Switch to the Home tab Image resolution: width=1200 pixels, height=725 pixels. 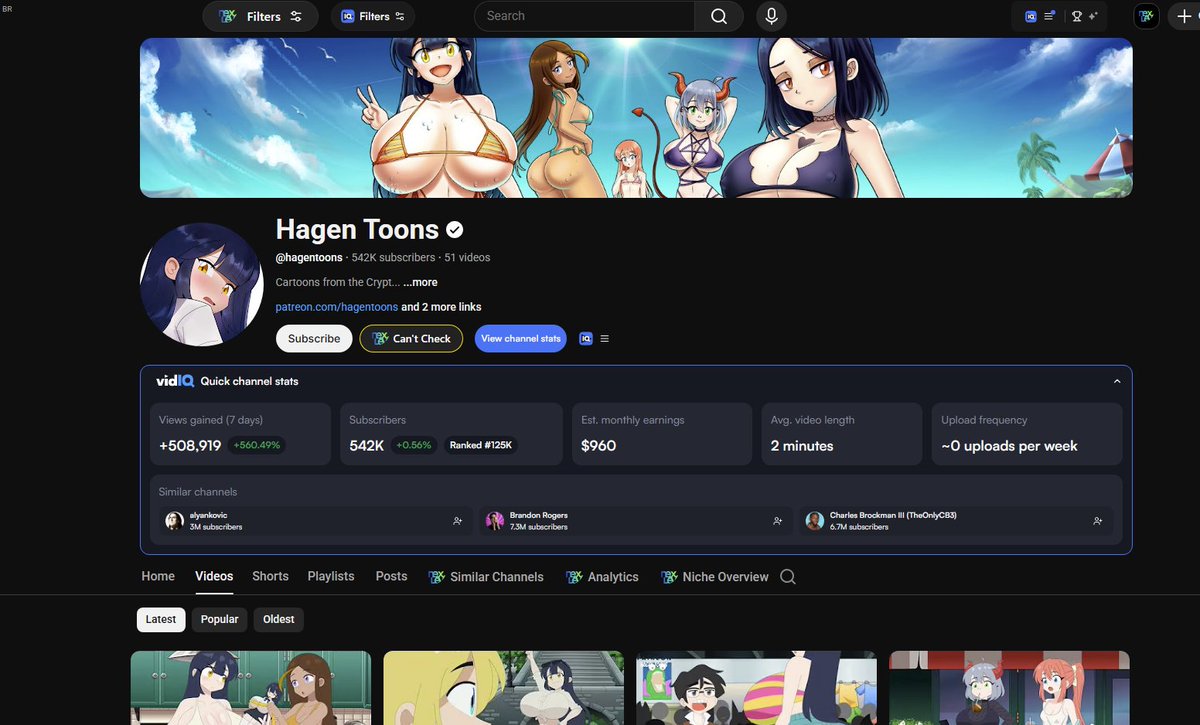click(x=158, y=576)
